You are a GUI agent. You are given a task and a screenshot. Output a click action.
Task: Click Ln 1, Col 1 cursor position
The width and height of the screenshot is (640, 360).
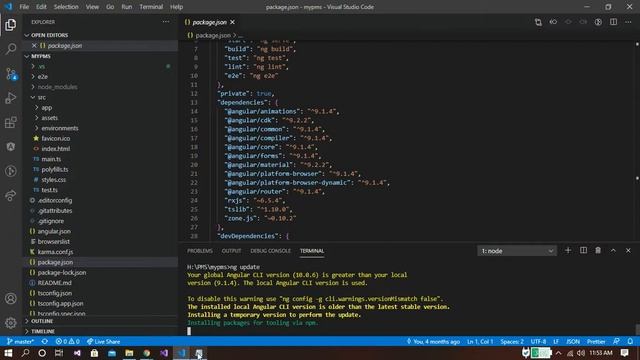pos(480,342)
